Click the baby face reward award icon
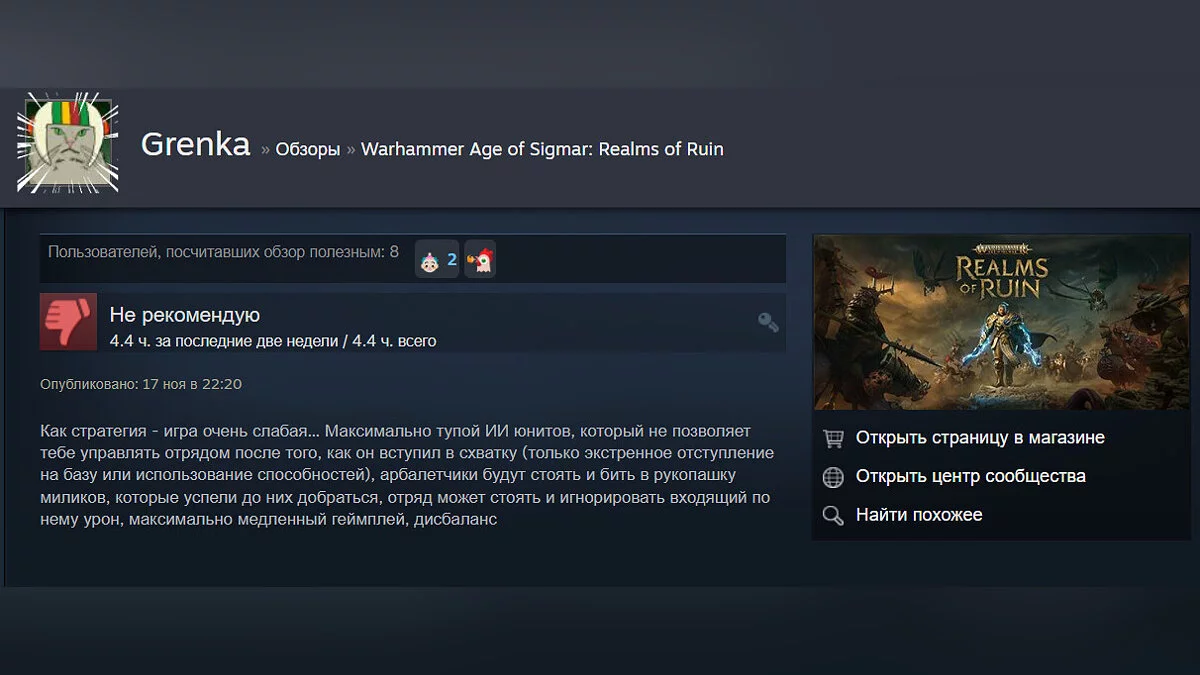 pyautogui.click(x=428, y=261)
